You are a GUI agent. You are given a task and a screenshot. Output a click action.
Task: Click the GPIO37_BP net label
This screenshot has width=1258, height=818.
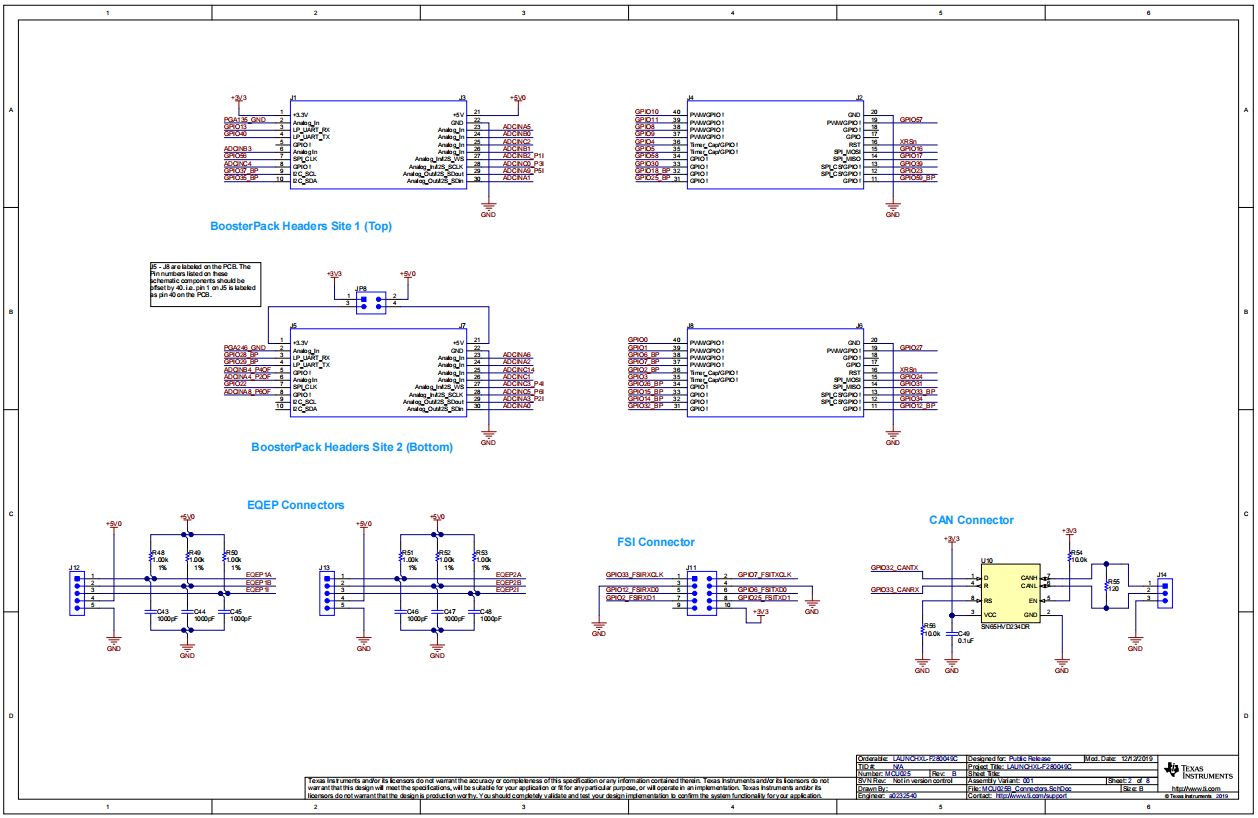pos(240,170)
